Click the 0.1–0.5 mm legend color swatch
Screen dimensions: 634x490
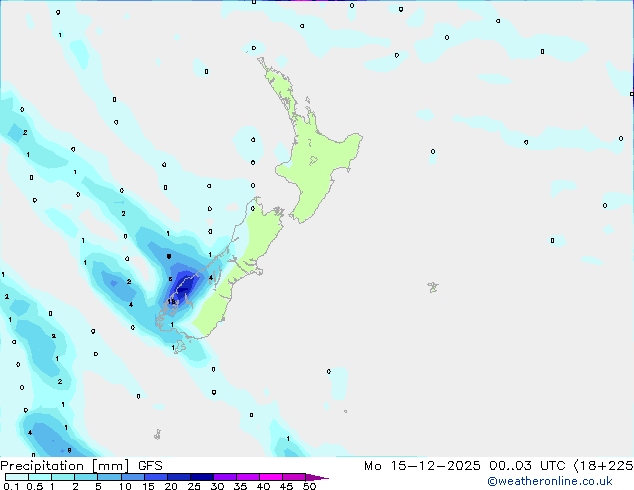point(17,477)
